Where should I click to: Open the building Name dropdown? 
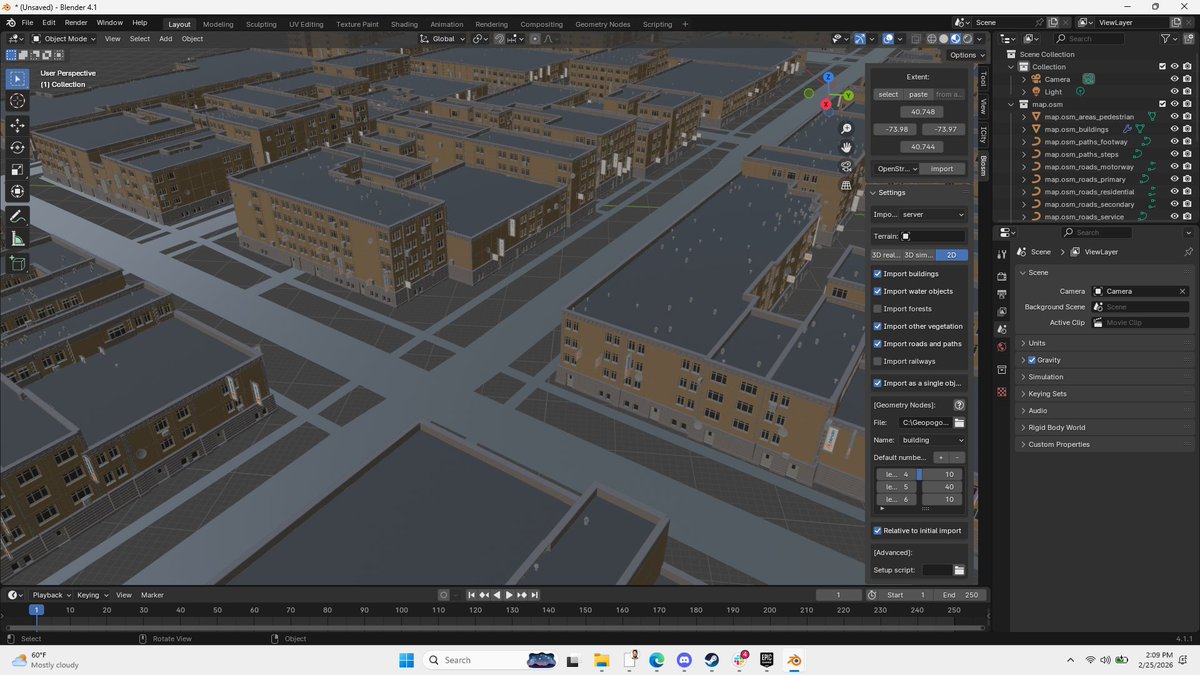point(932,440)
